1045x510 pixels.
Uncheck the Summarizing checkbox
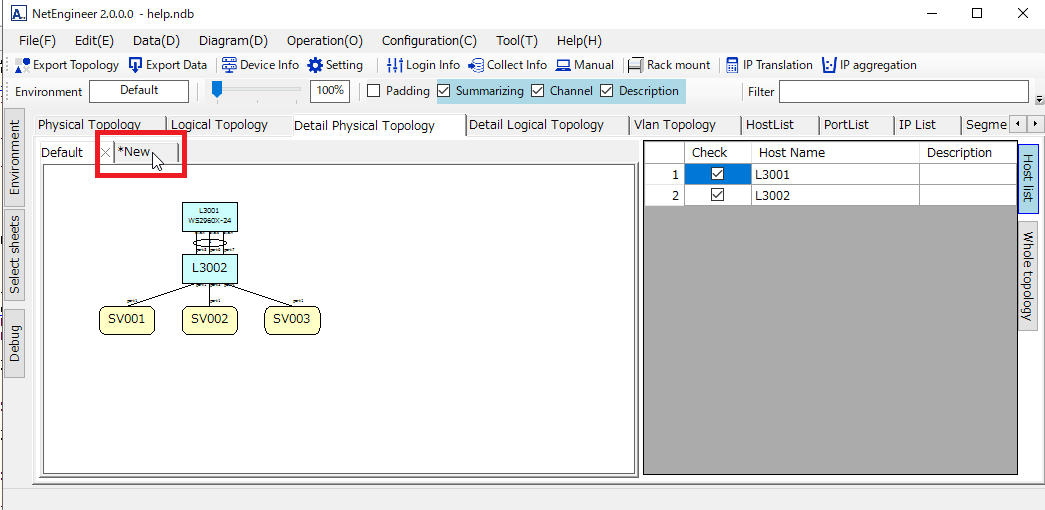445,91
